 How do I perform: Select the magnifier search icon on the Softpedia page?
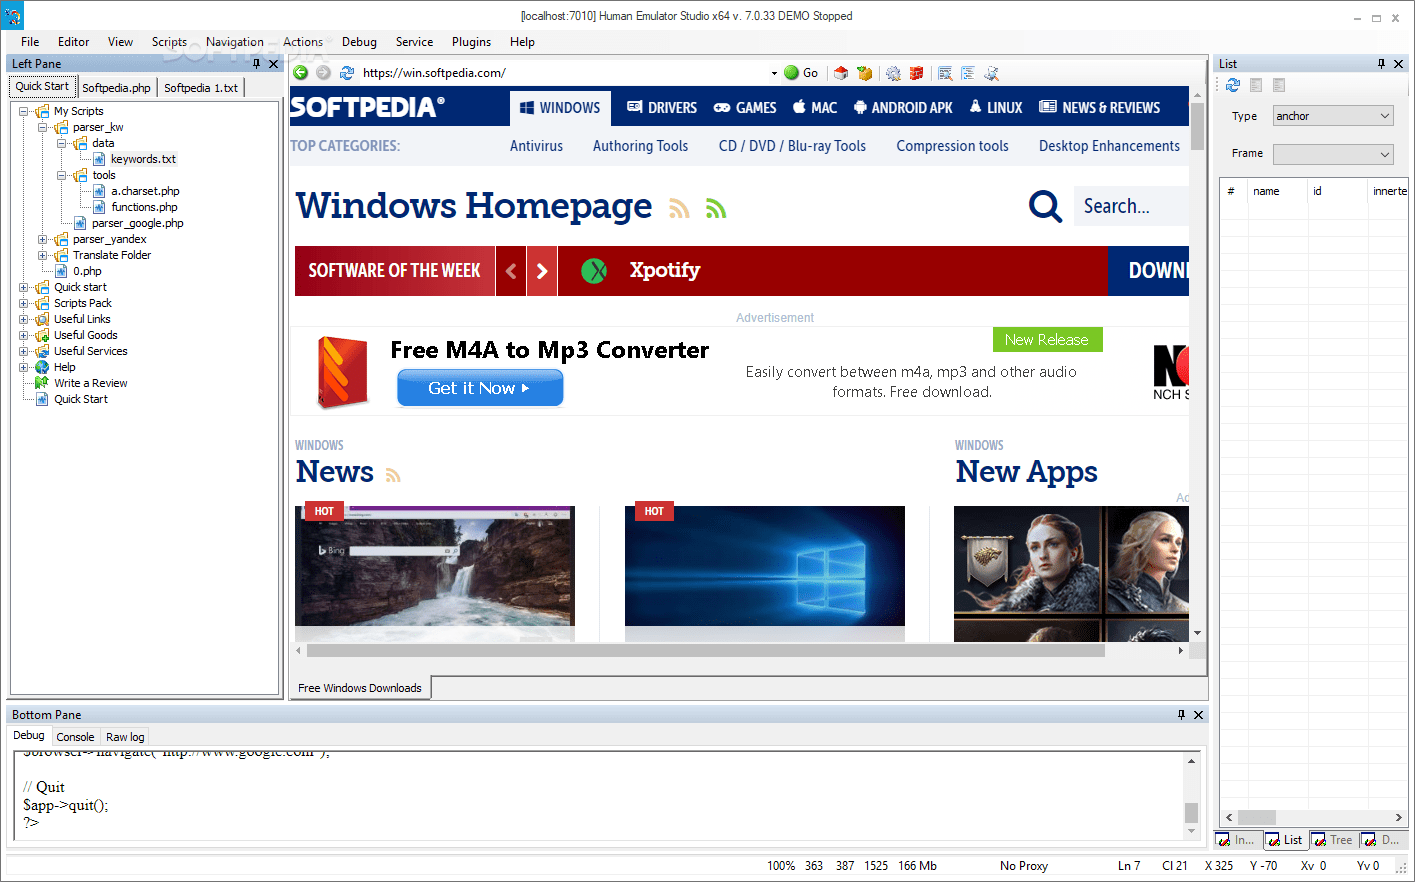1045,206
